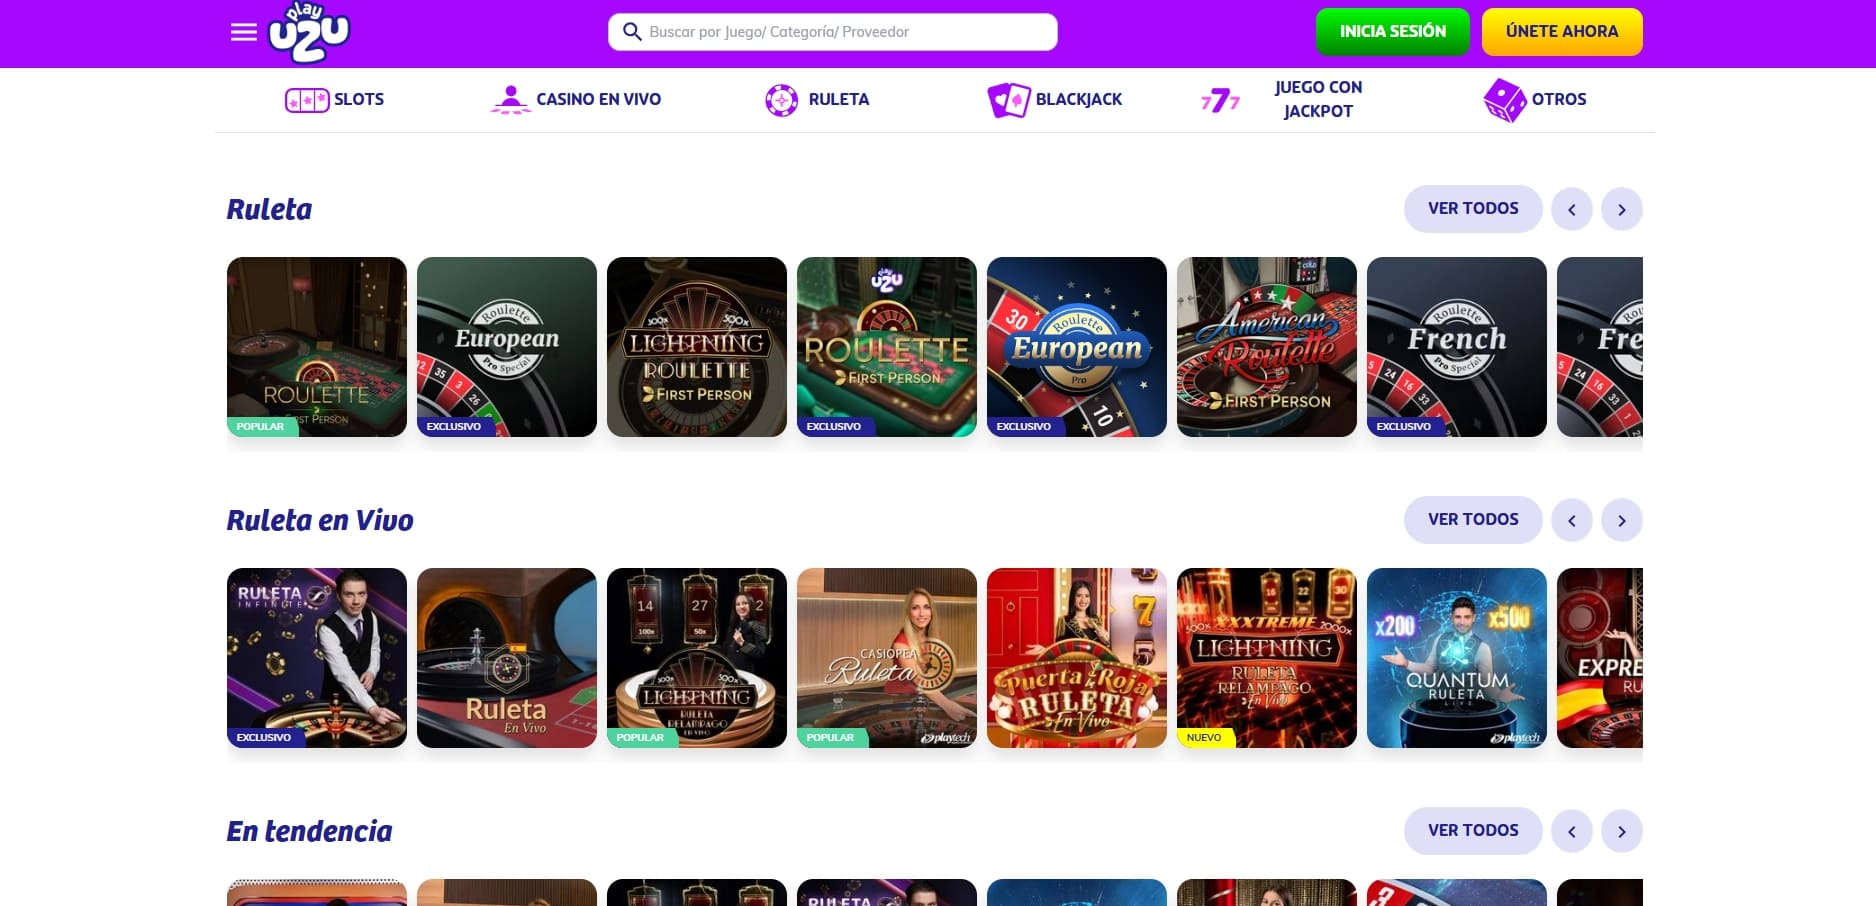Open the Lightning Roulette First Person game thumbnail
This screenshot has width=1876, height=906.
tap(697, 347)
